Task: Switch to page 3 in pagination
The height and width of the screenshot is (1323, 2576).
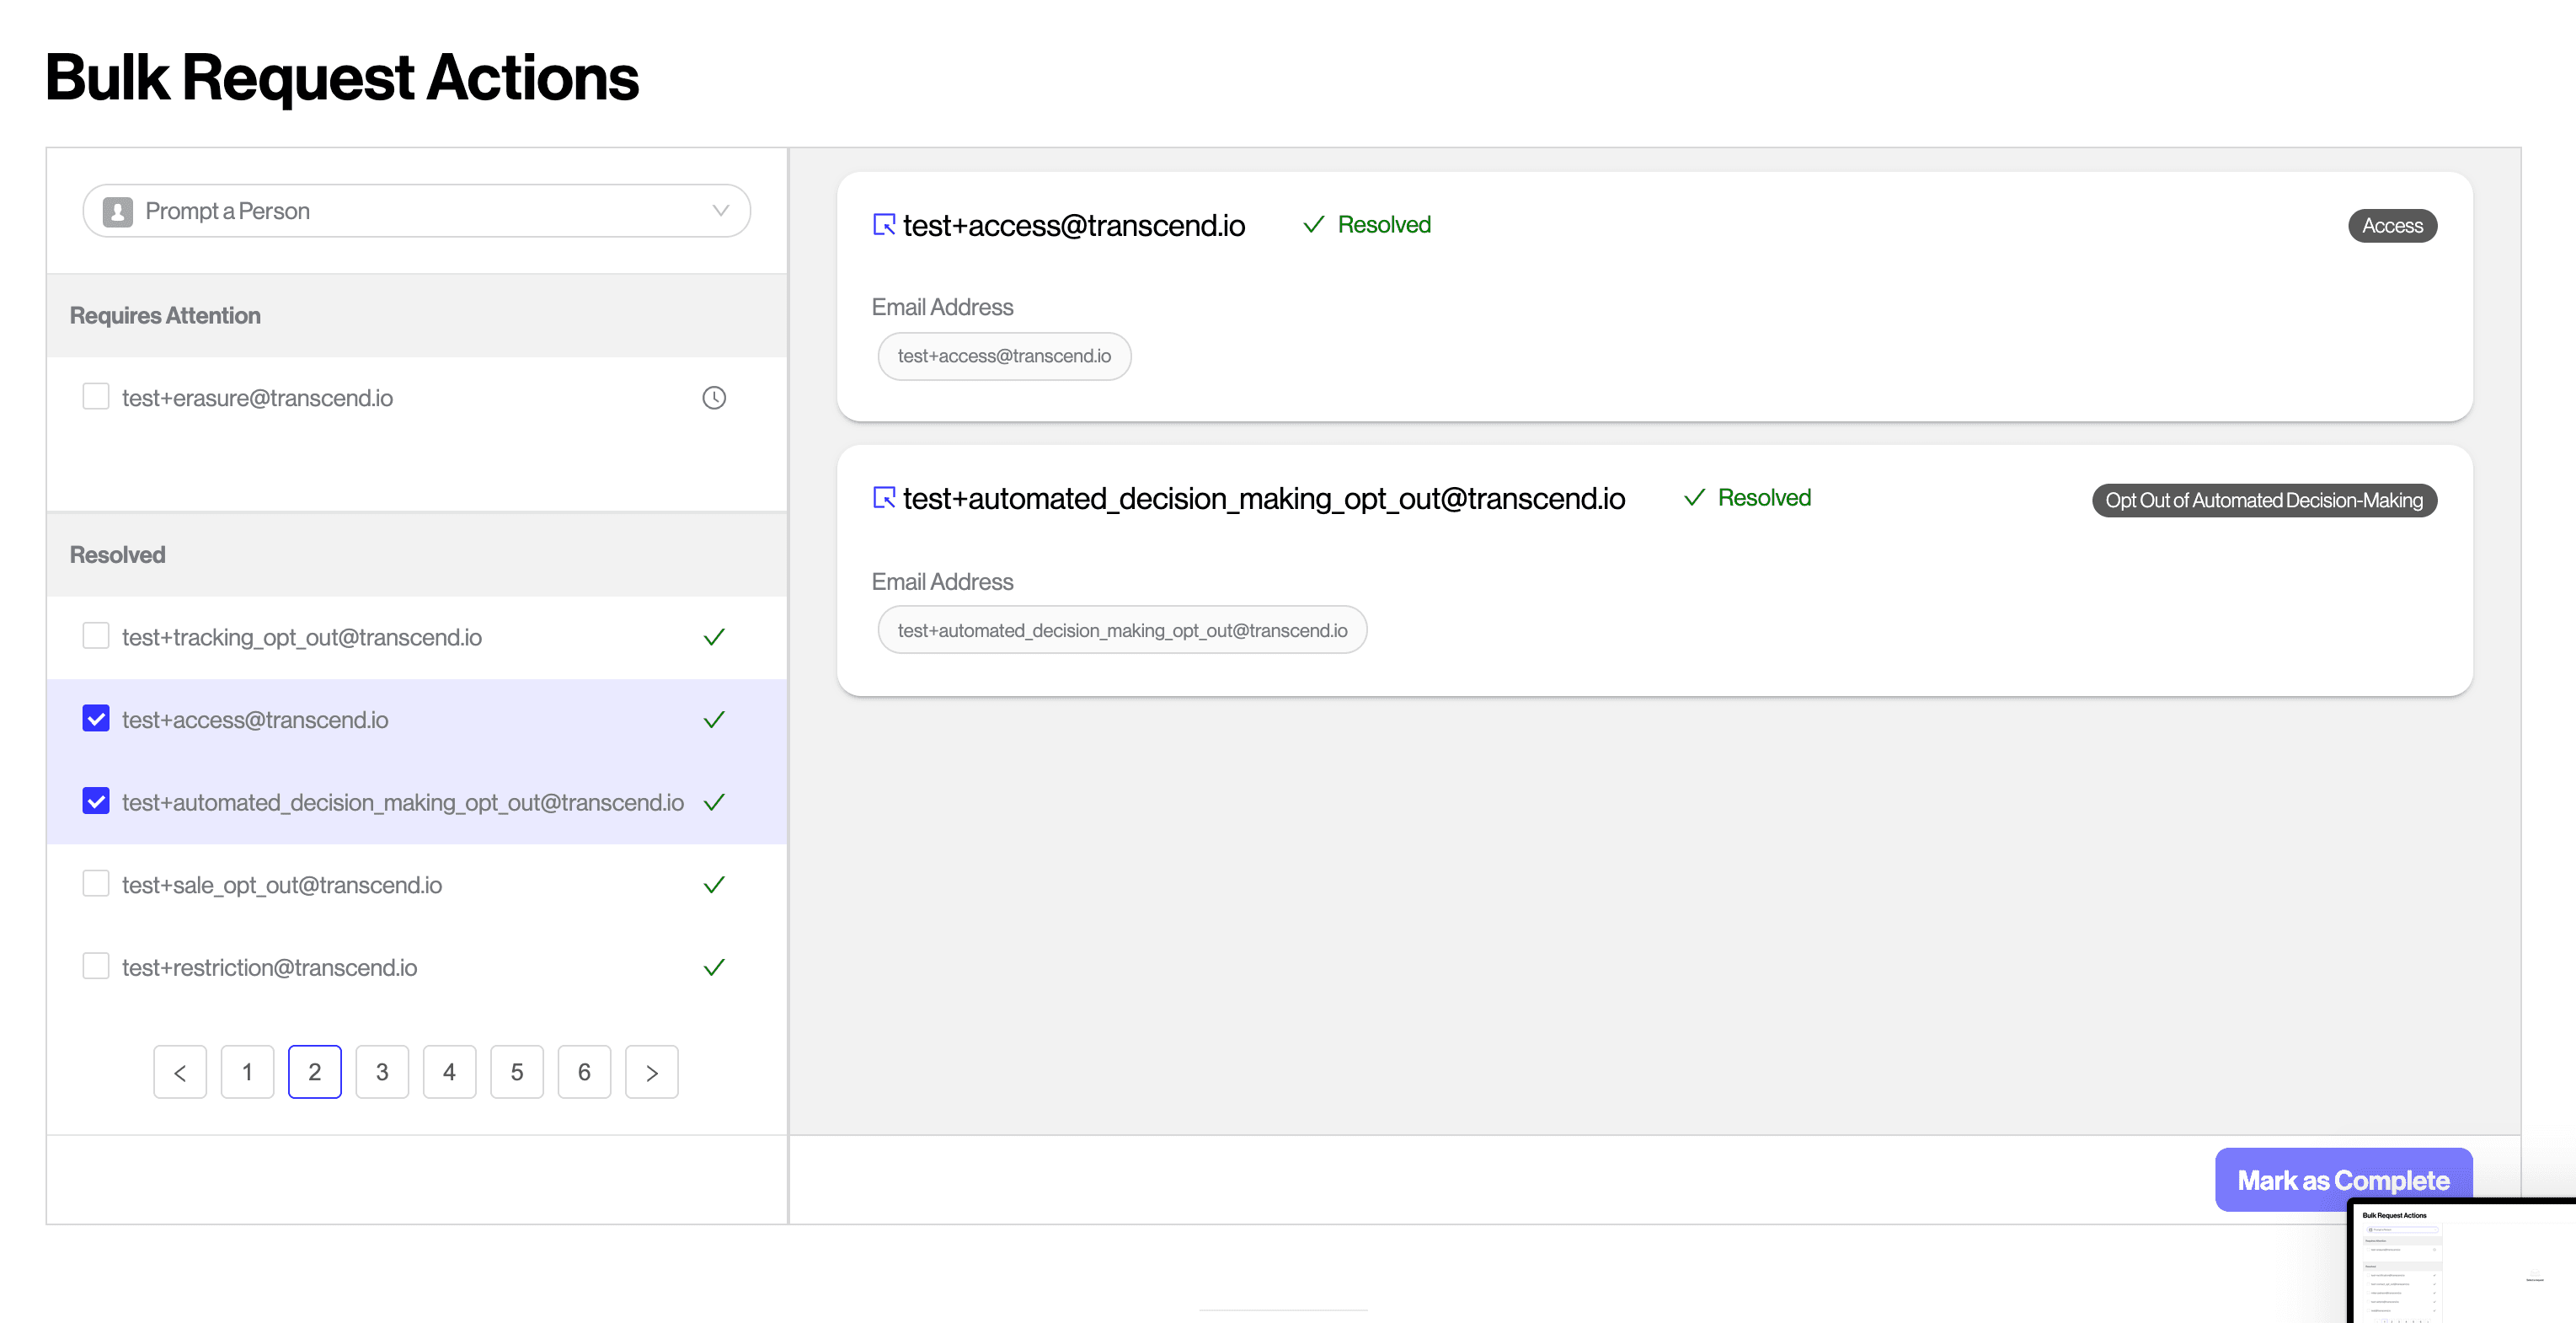Action: tap(382, 1072)
